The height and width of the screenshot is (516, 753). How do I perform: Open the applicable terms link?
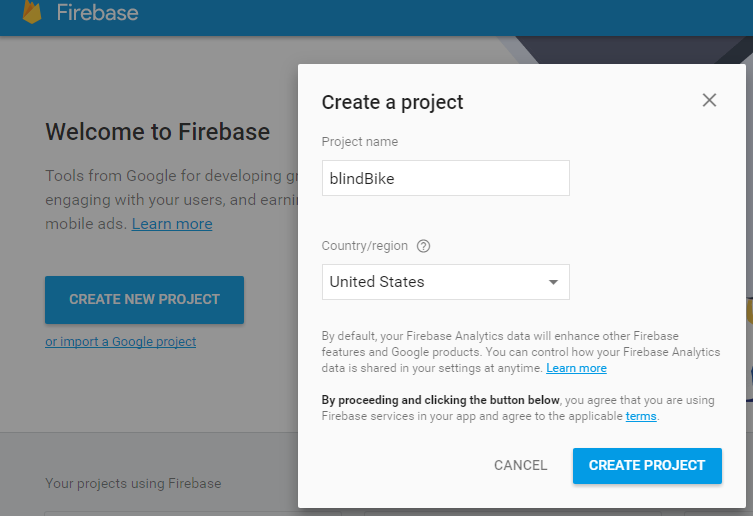click(x=641, y=416)
